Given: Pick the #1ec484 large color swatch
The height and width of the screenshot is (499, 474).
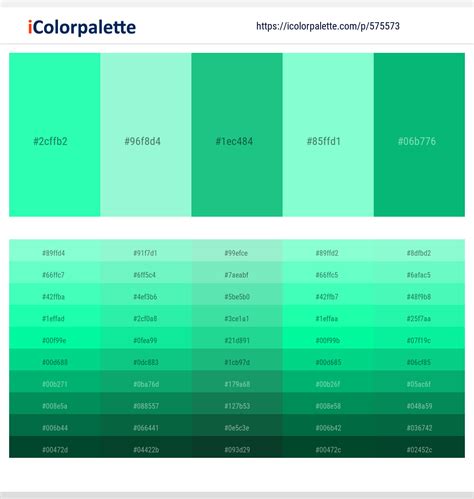Looking at the screenshot, I should tap(237, 135).
